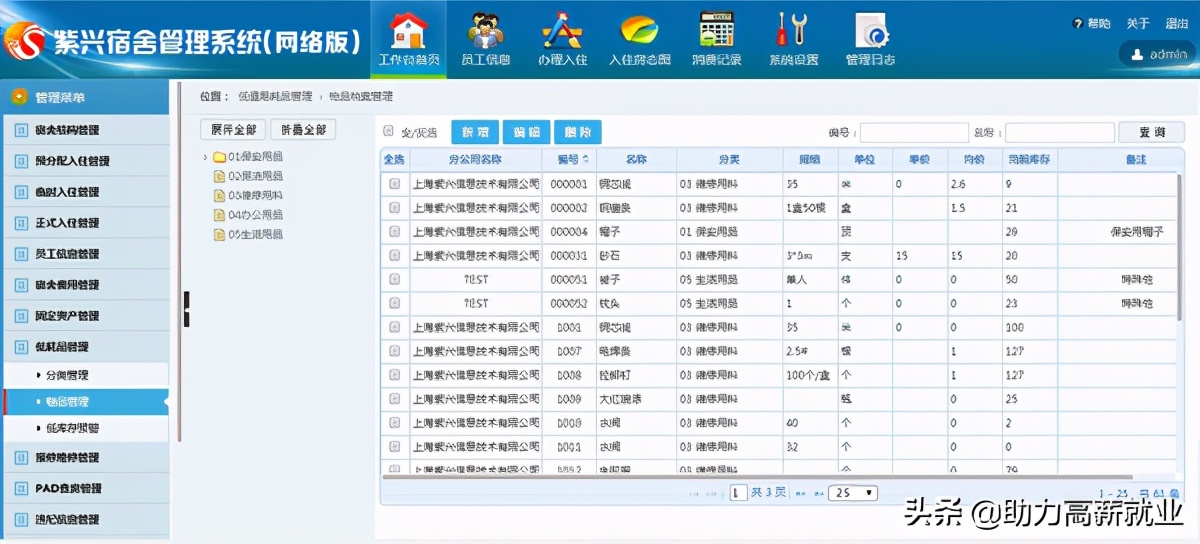Click the remark cell 保安用帽子

(1137, 232)
